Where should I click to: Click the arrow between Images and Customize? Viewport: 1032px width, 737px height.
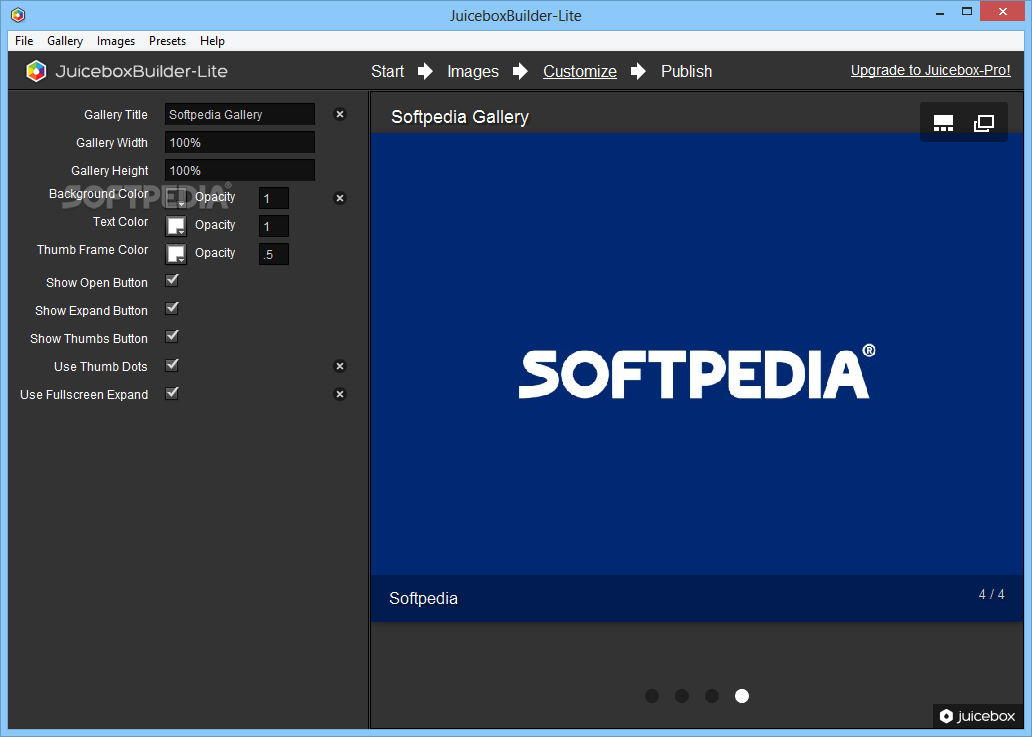click(x=520, y=71)
